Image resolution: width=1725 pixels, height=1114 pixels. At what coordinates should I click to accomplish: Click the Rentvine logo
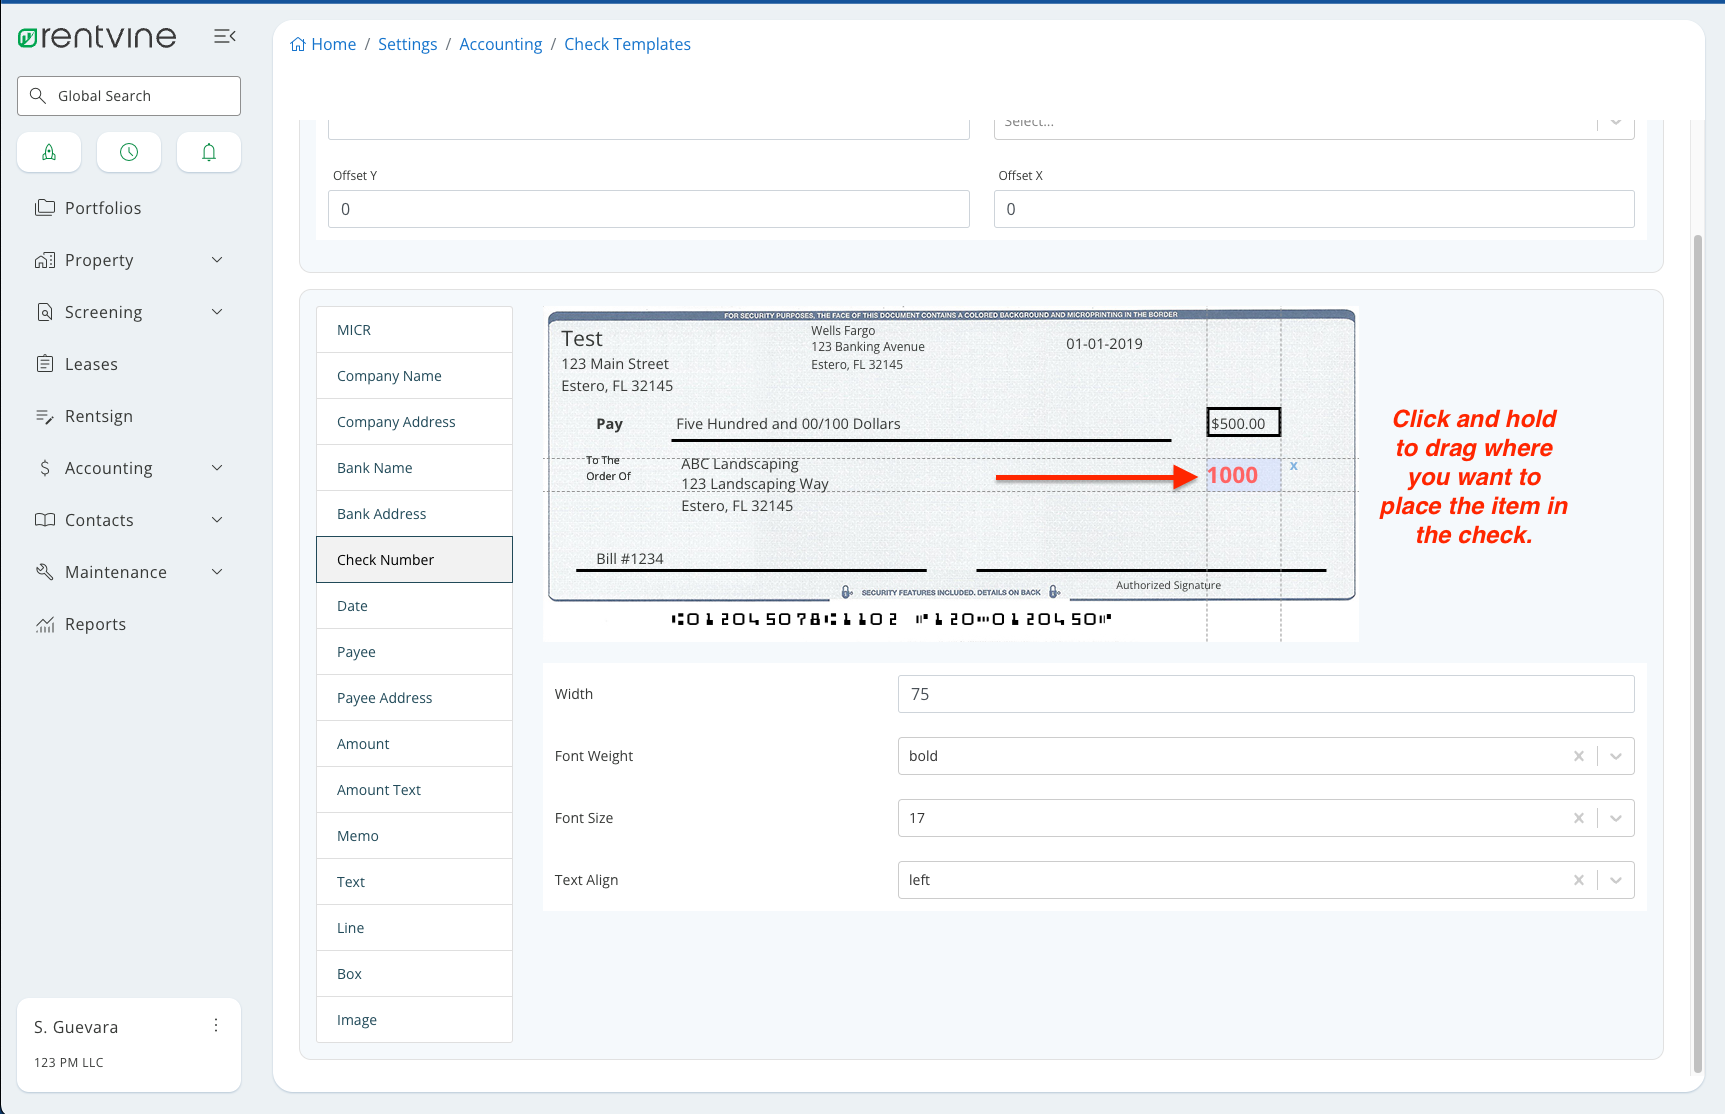pos(97,36)
